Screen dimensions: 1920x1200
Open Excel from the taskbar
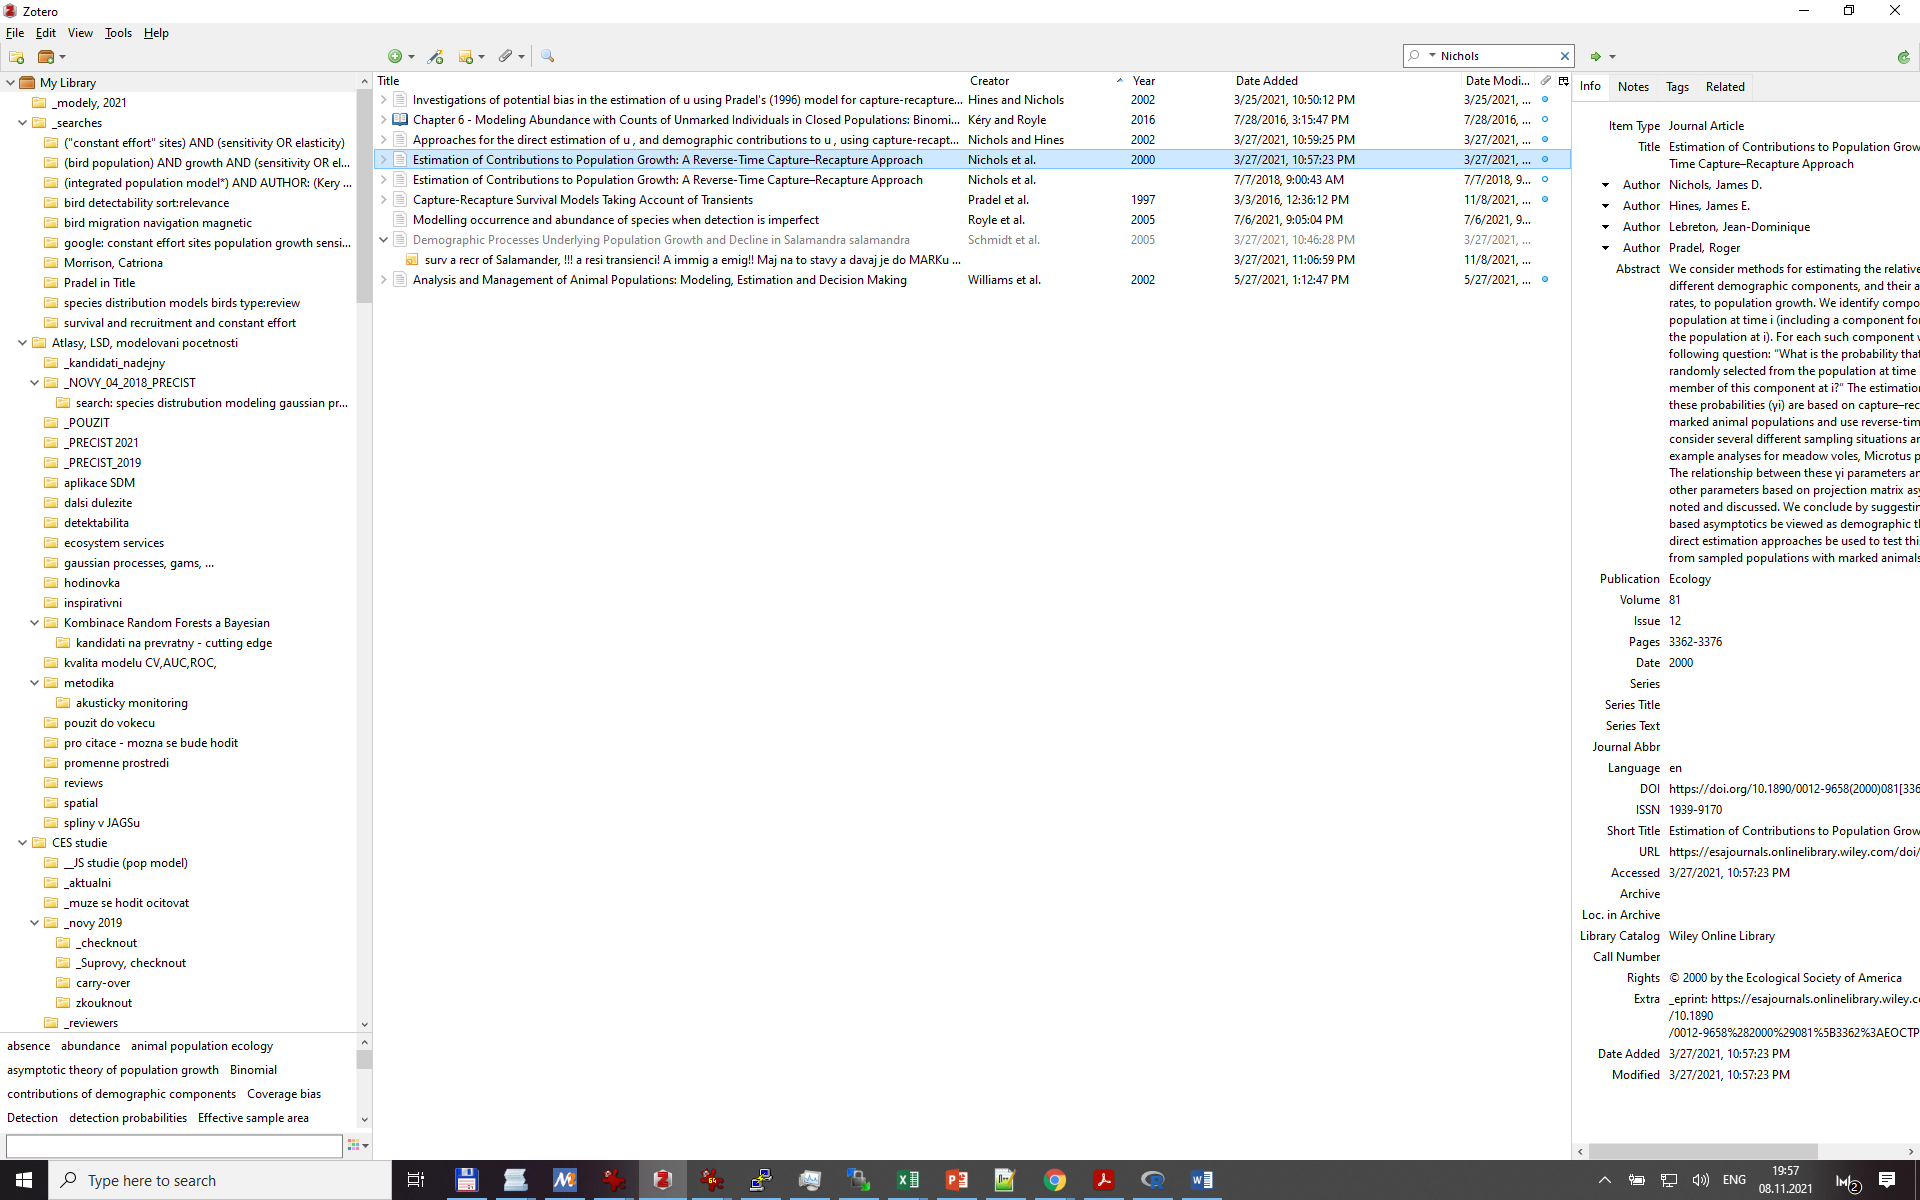pyautogui.click(x=908, y=1180)
